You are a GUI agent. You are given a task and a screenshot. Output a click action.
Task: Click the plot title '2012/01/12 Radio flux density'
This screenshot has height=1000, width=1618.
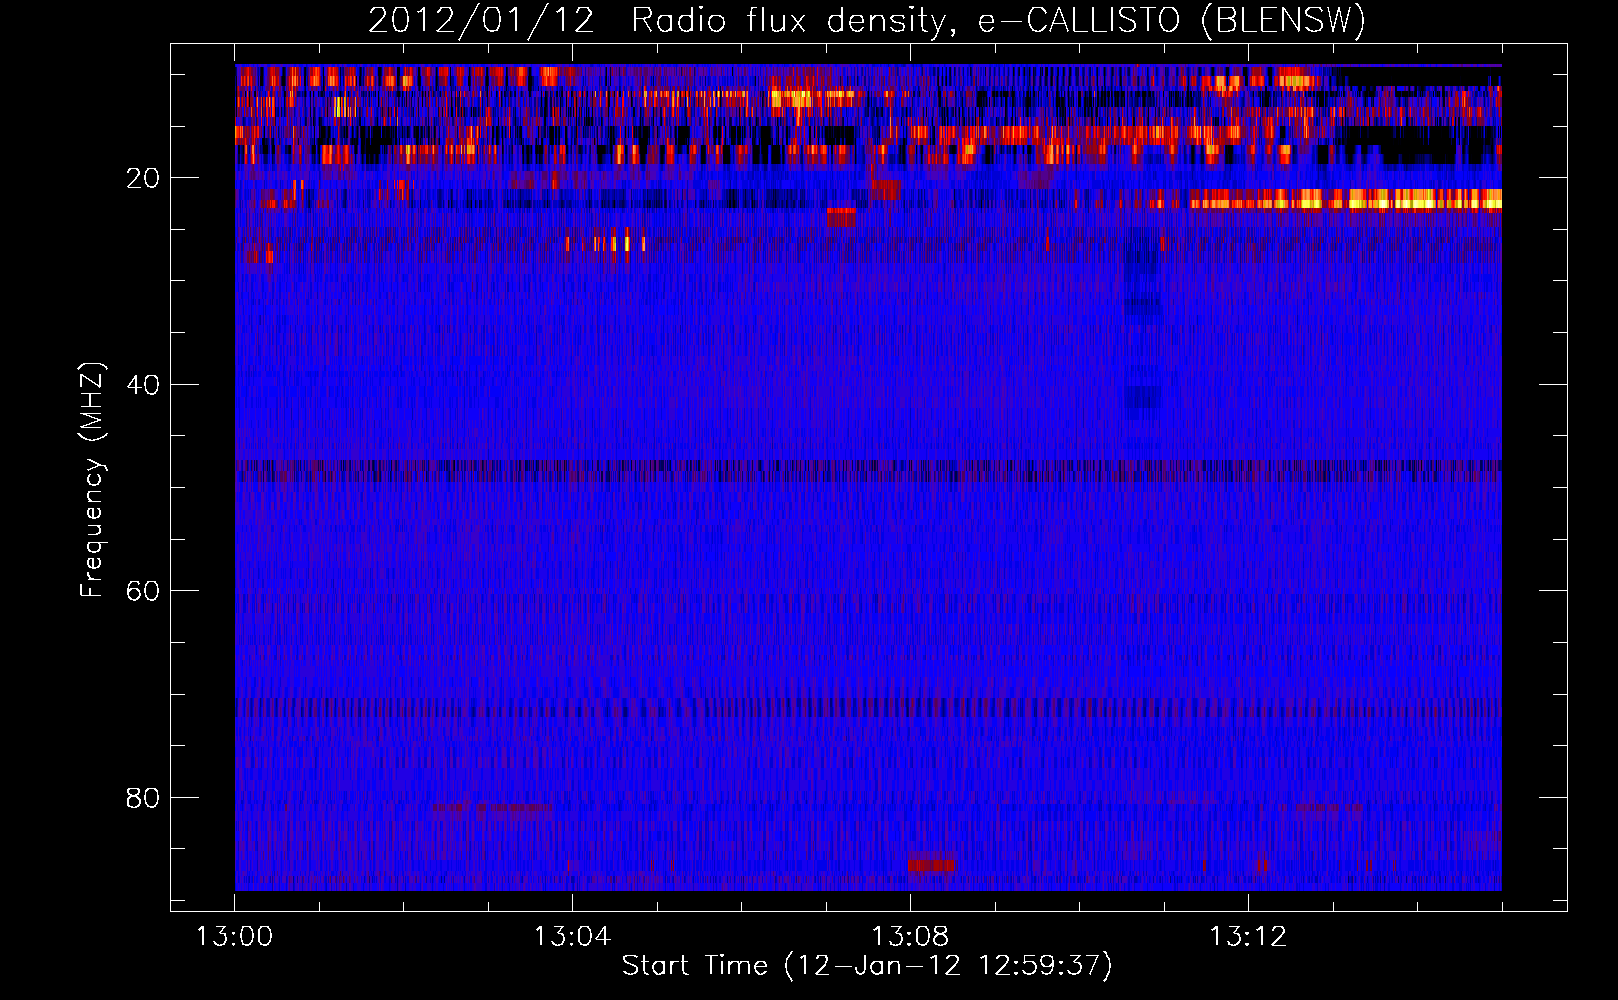point(867,20)
